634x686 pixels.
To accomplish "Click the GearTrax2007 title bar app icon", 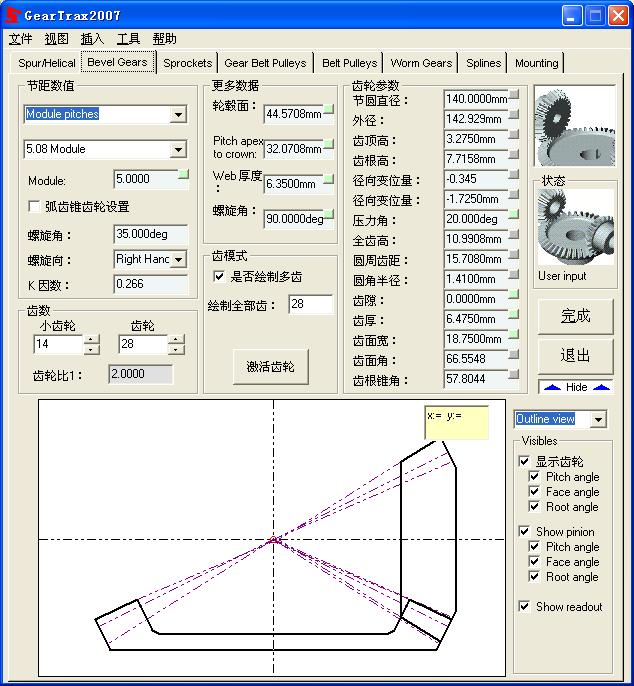I will click(x=12, y=15).
